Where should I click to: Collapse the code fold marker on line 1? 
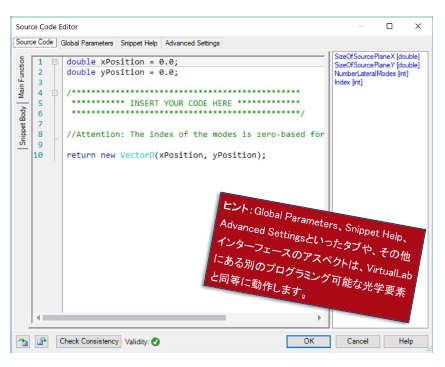click(55, 62)
